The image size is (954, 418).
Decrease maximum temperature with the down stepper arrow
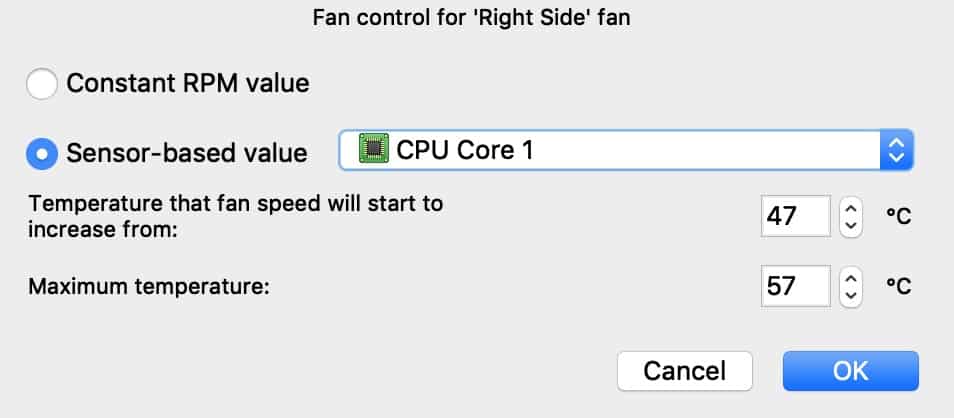tap(851, 296)
